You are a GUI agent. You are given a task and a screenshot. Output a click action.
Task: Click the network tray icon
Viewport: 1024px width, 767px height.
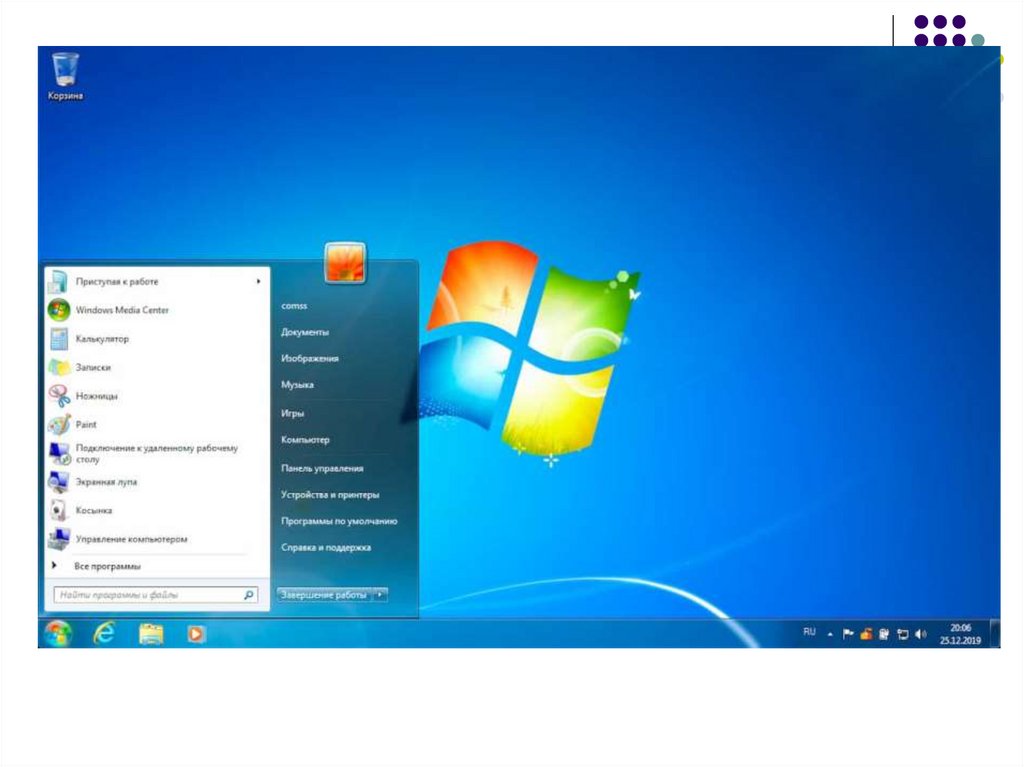click(x=903, y=634)
